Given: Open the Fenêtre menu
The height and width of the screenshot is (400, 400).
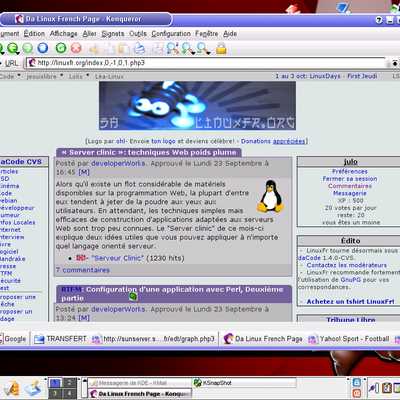Looking at the screenshot, I should click(x=207, y=34).
